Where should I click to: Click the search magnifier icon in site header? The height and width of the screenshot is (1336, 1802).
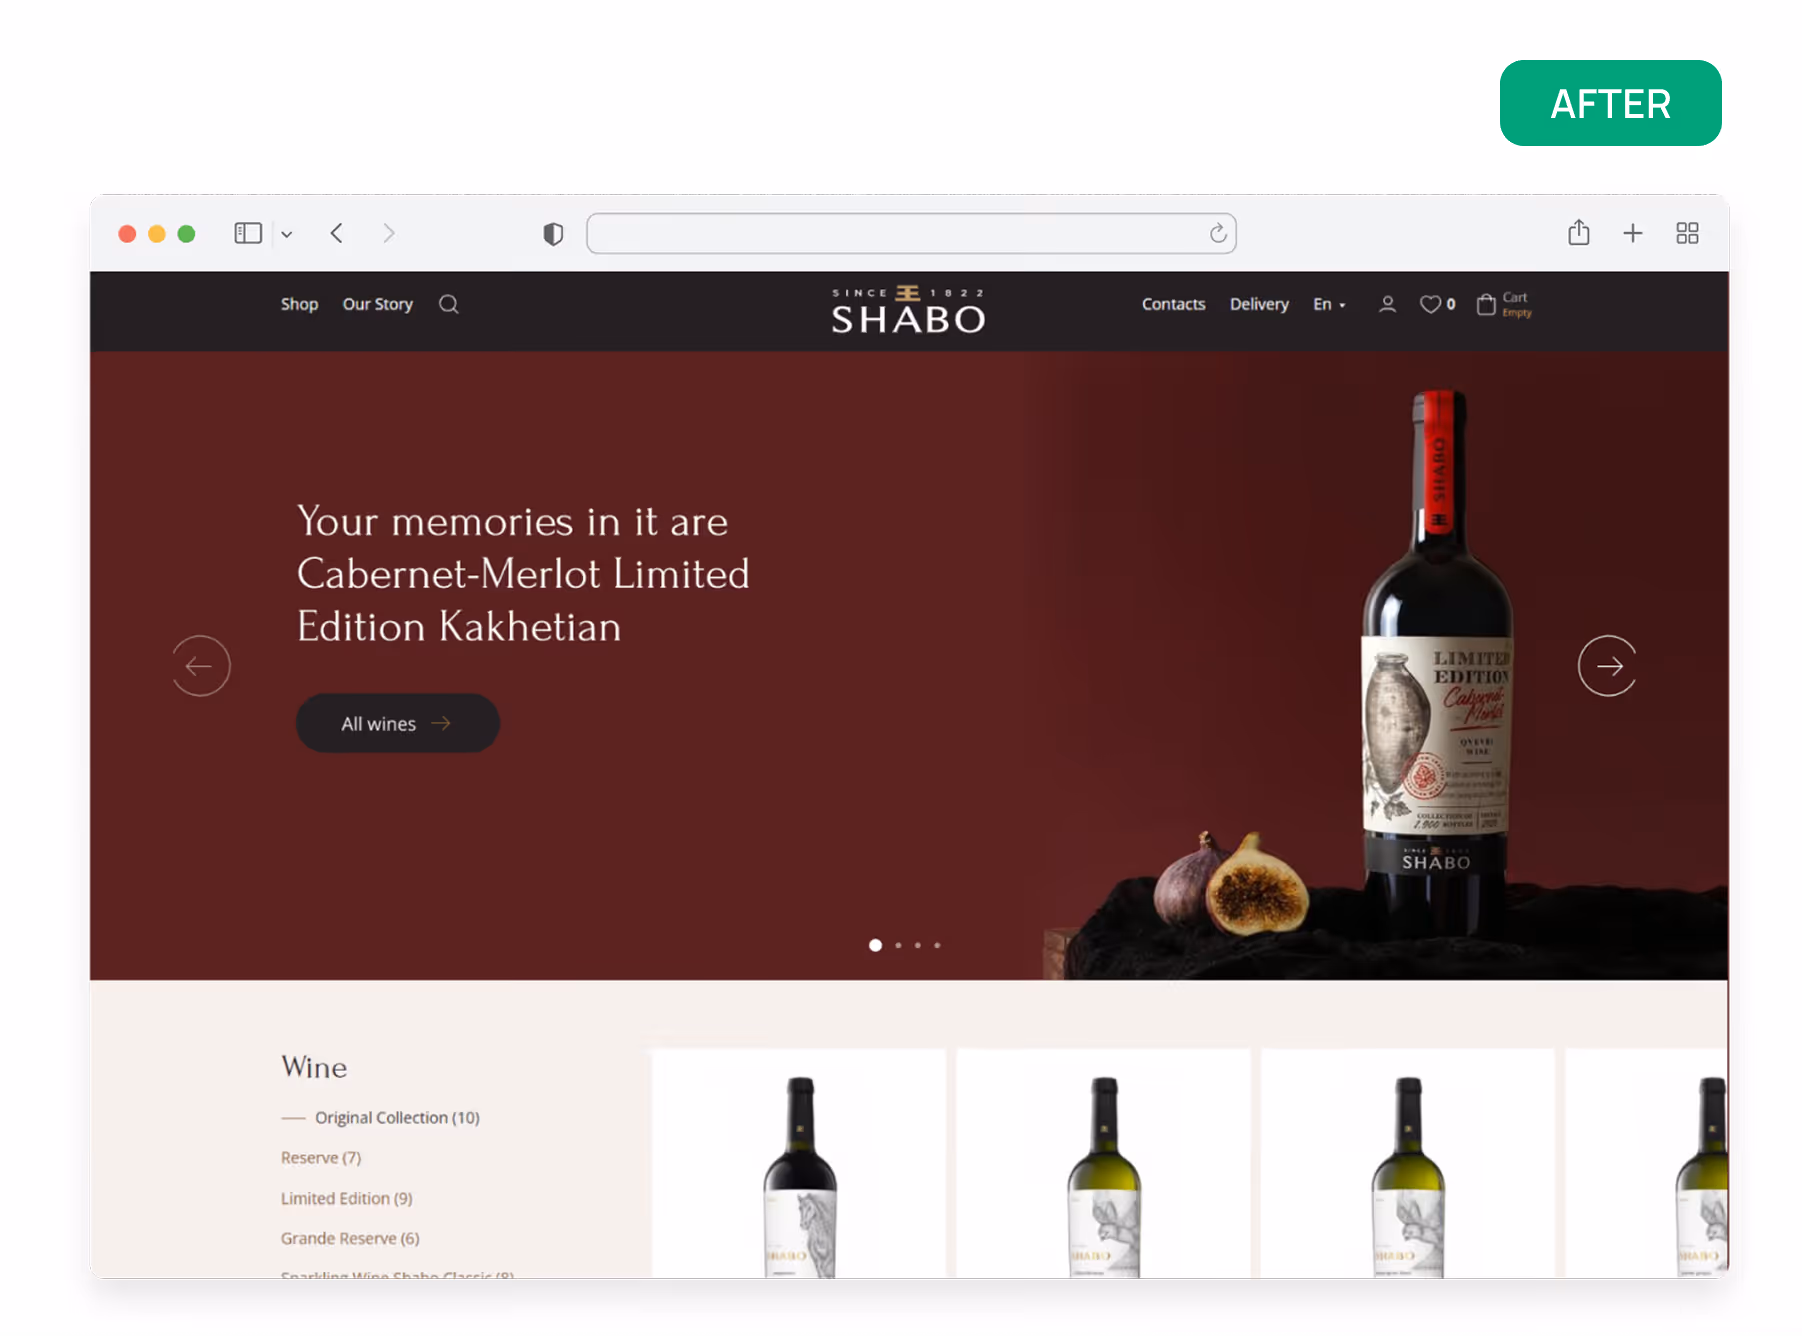coord(449,304)
